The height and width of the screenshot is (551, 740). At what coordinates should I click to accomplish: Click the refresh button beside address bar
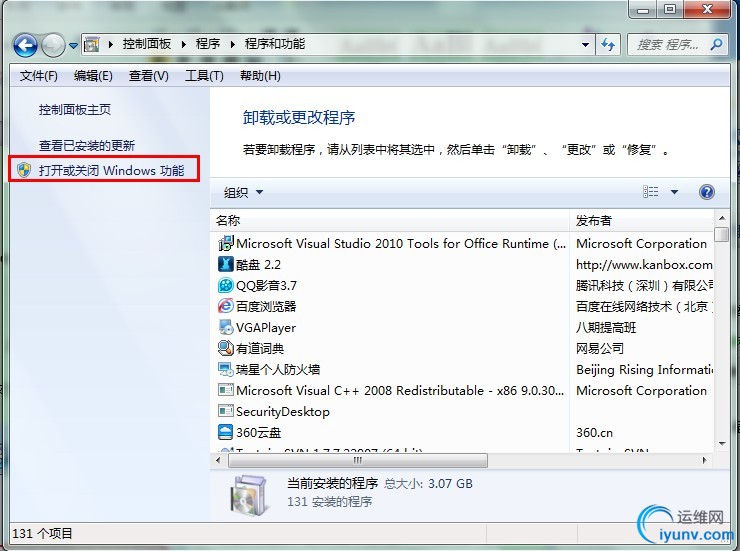[x=608, y=45]
